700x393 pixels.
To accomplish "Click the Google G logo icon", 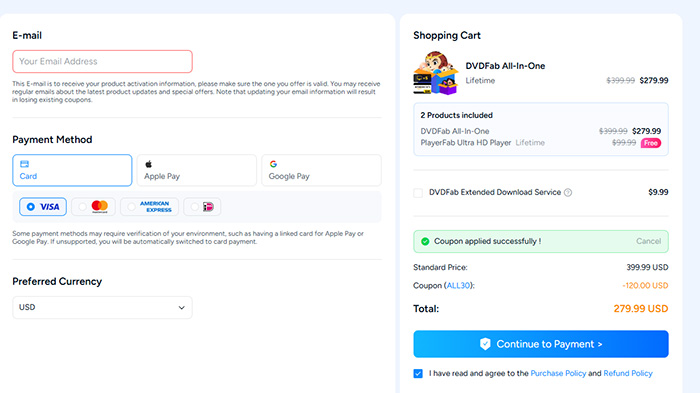I will point(273,164).
